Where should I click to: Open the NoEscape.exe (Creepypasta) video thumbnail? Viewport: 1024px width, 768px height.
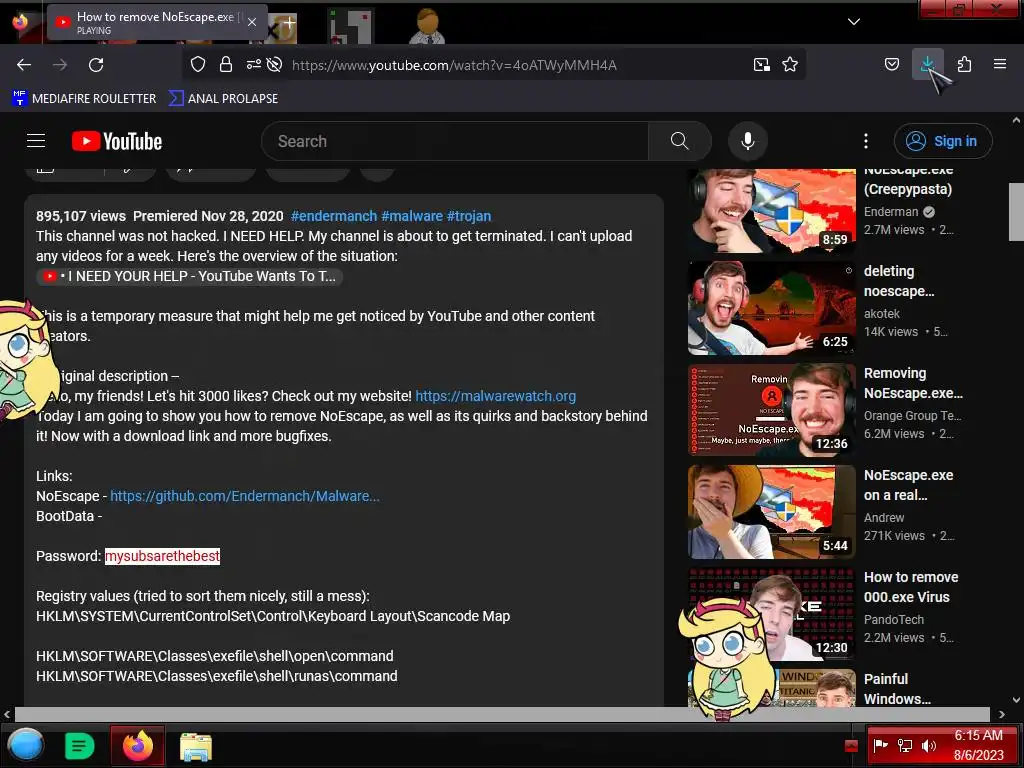[771, 211]
